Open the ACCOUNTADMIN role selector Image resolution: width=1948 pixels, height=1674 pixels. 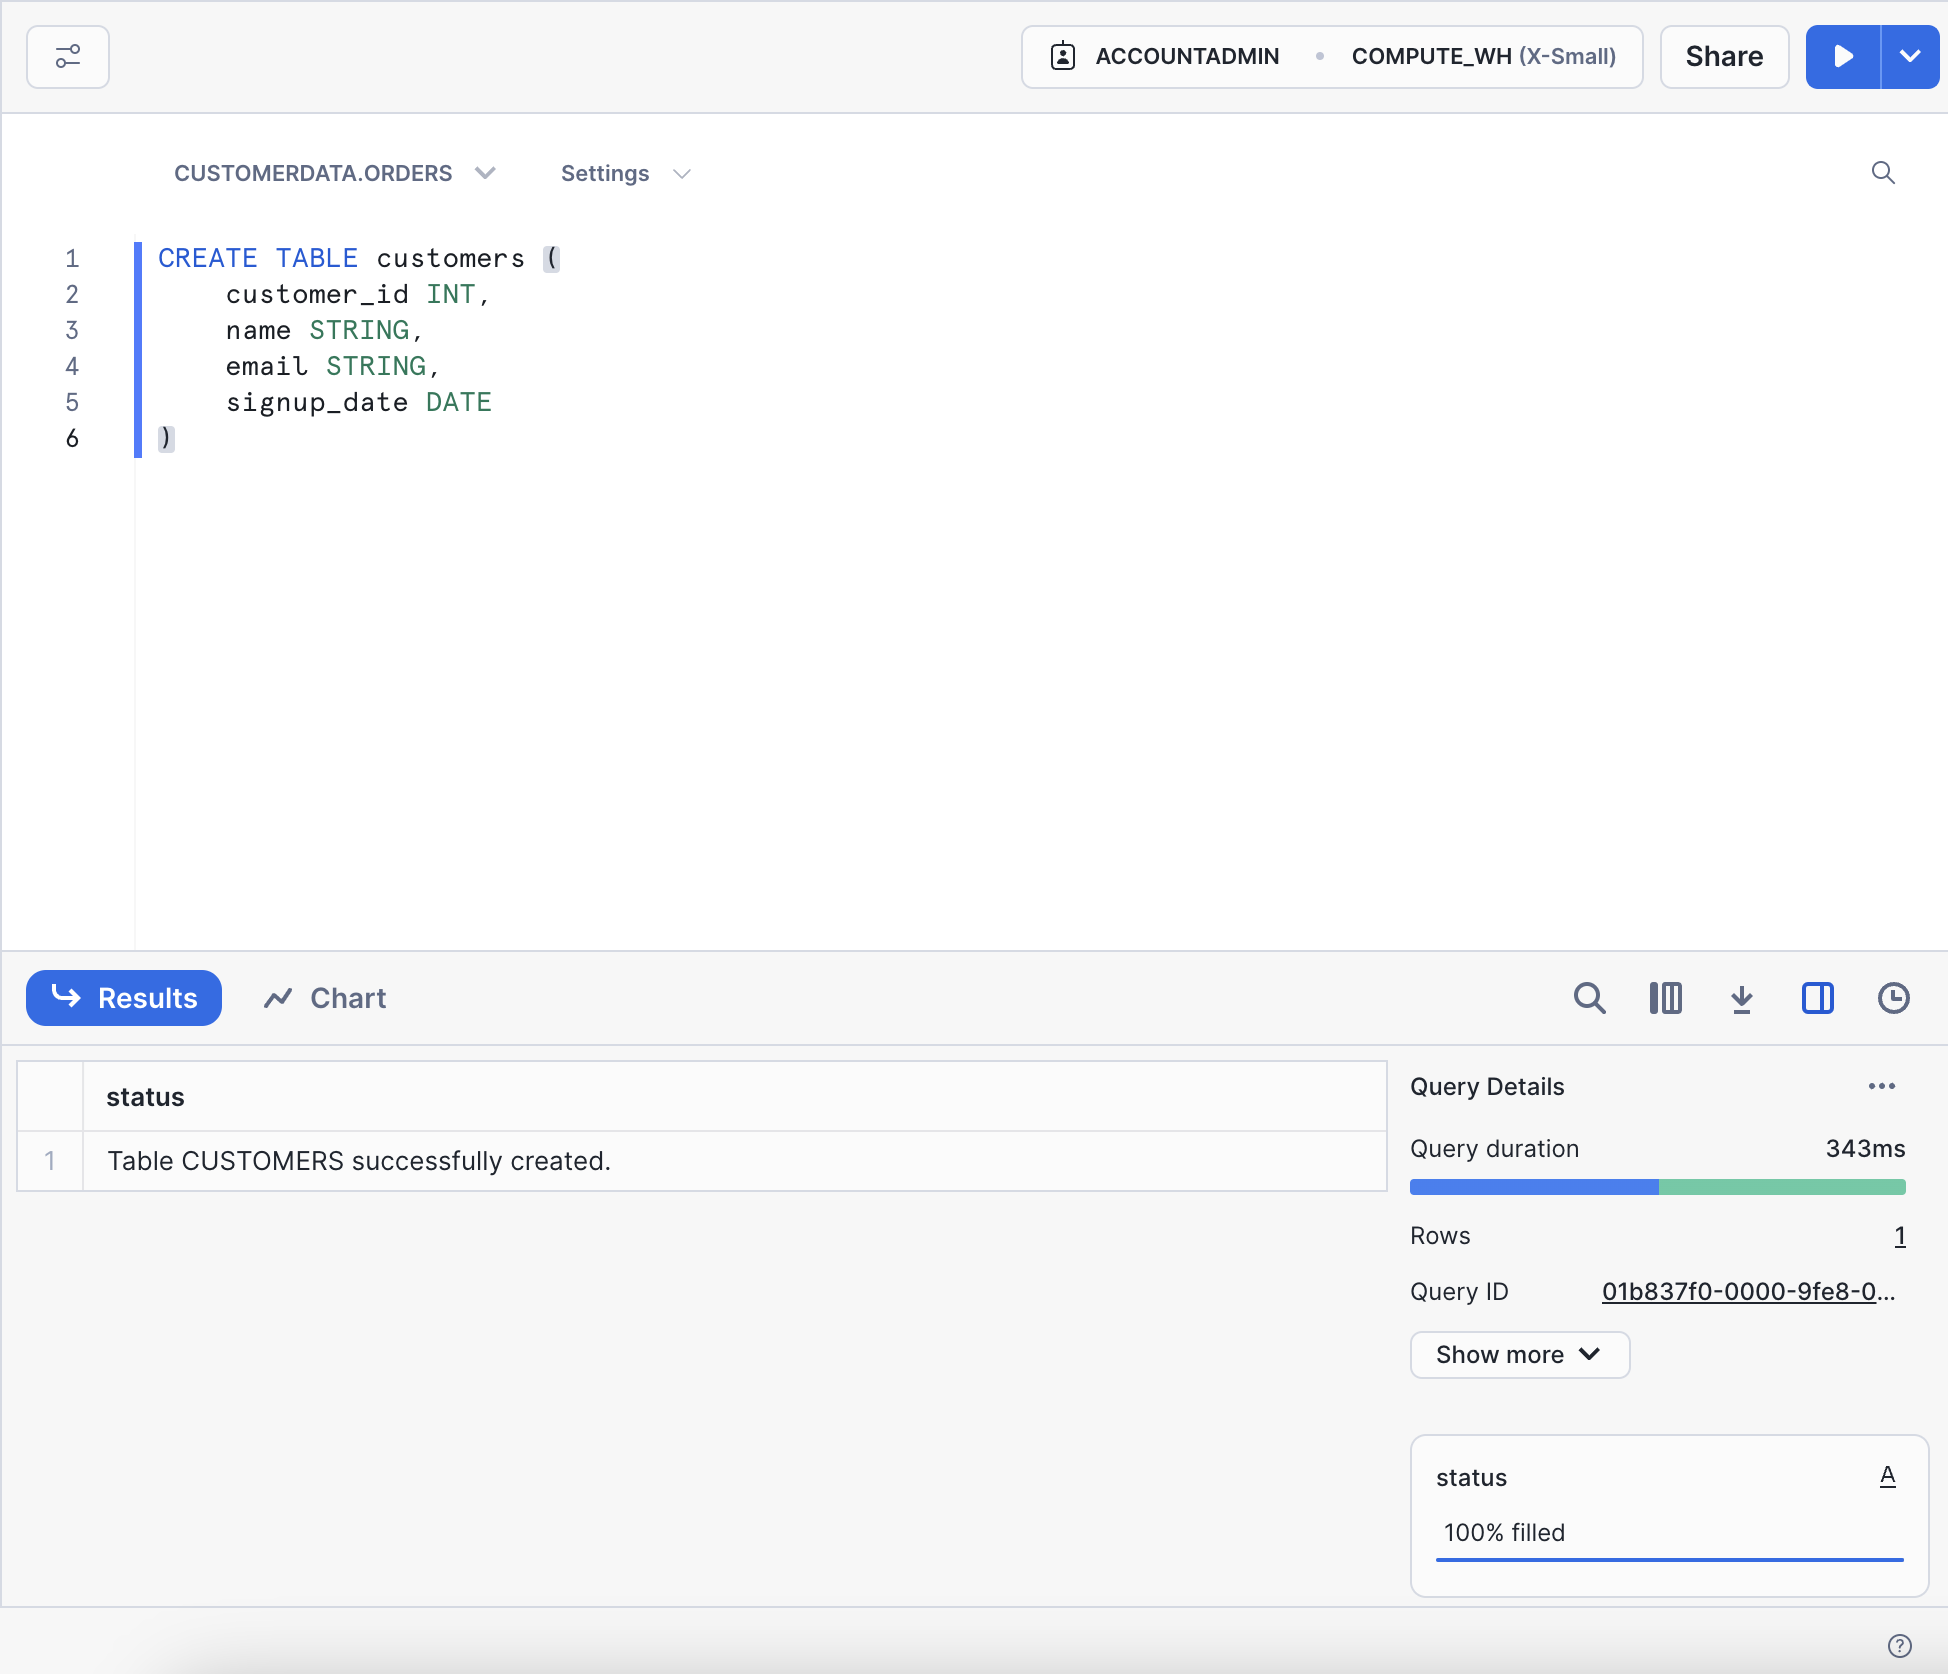coord(1187,56)
